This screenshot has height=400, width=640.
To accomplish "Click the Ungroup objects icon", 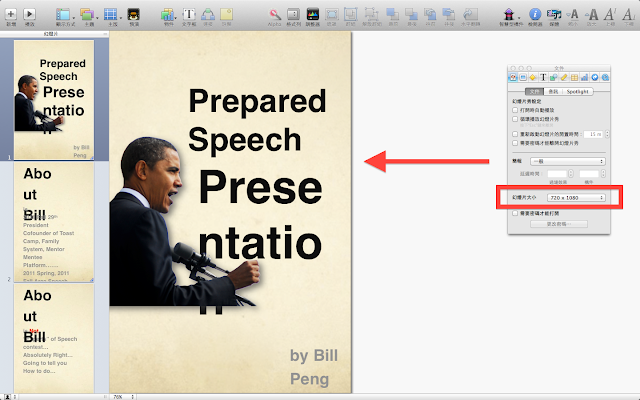I will point(371,15).
